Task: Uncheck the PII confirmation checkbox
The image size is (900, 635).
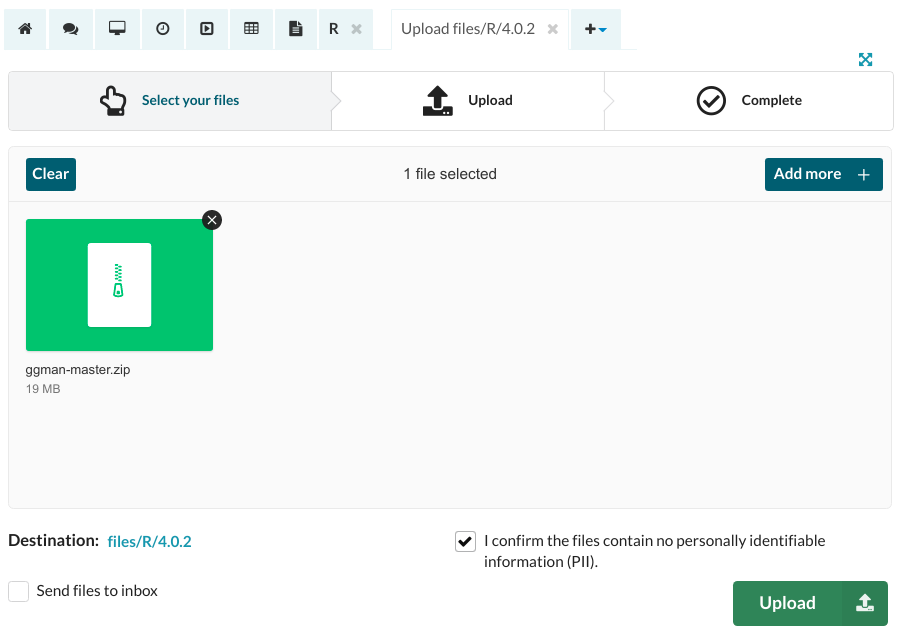Action: tap(465, 541)
